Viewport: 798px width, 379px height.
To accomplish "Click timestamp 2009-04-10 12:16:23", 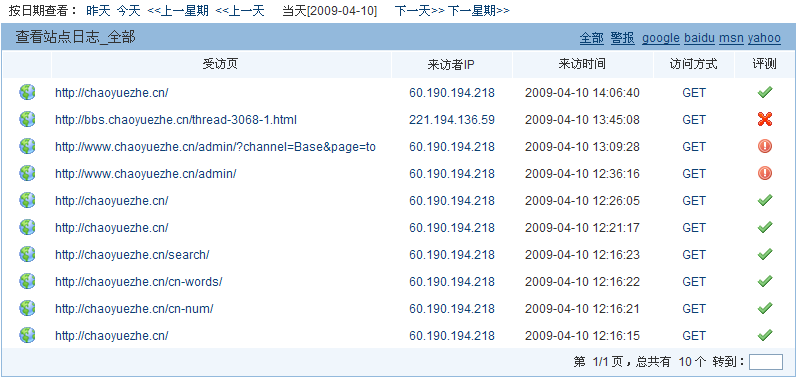I will coord(582,255).
